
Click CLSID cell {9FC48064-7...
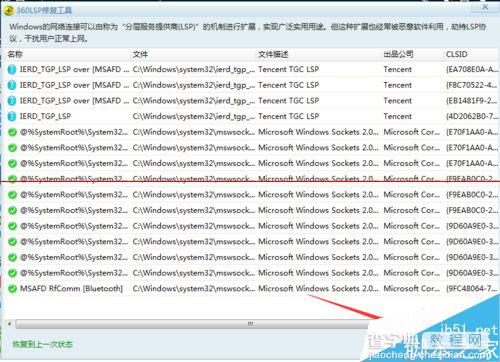(x=472, y=289)
